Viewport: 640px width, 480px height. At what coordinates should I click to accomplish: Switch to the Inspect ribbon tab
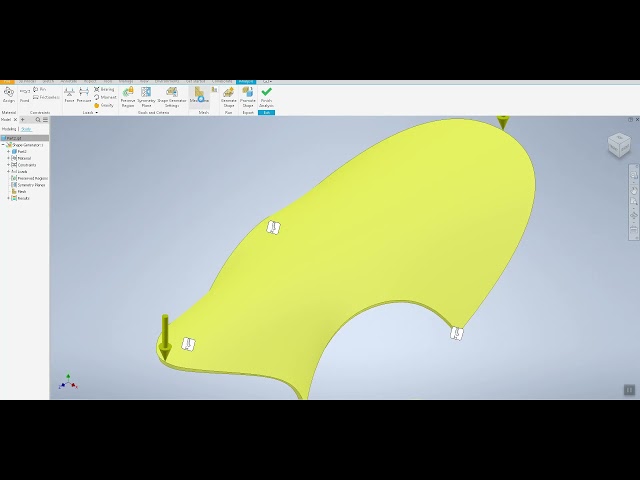coord(90,82)
